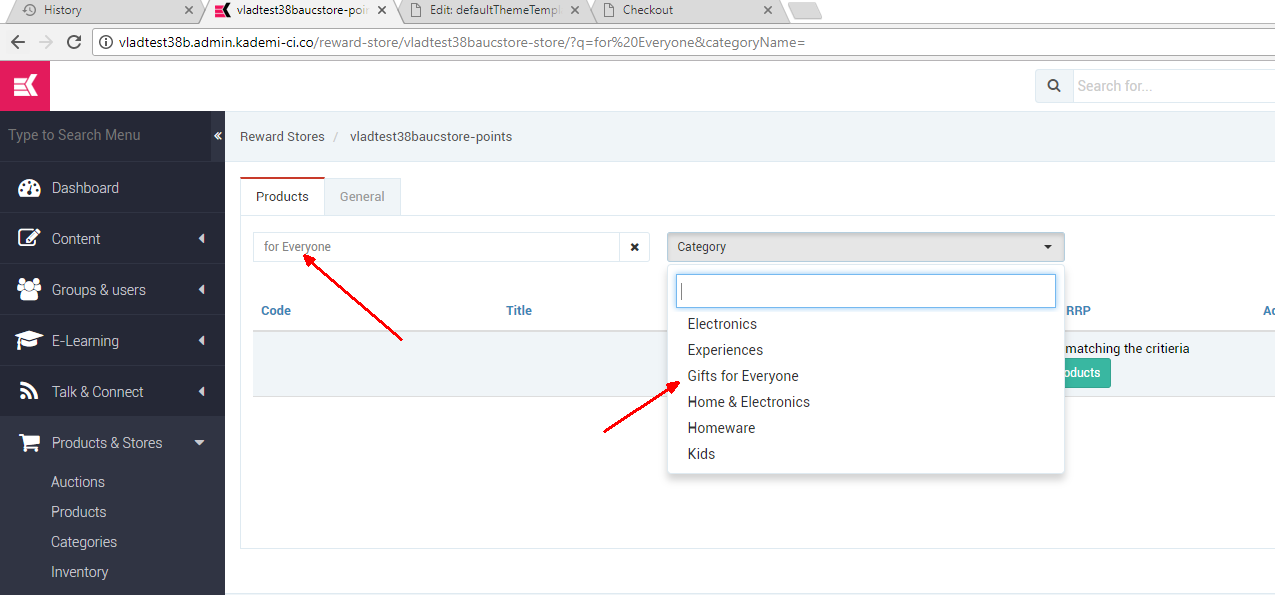
Task: Close the Edit: defaultThemeTemplate tab
Action: click(575, 10)
